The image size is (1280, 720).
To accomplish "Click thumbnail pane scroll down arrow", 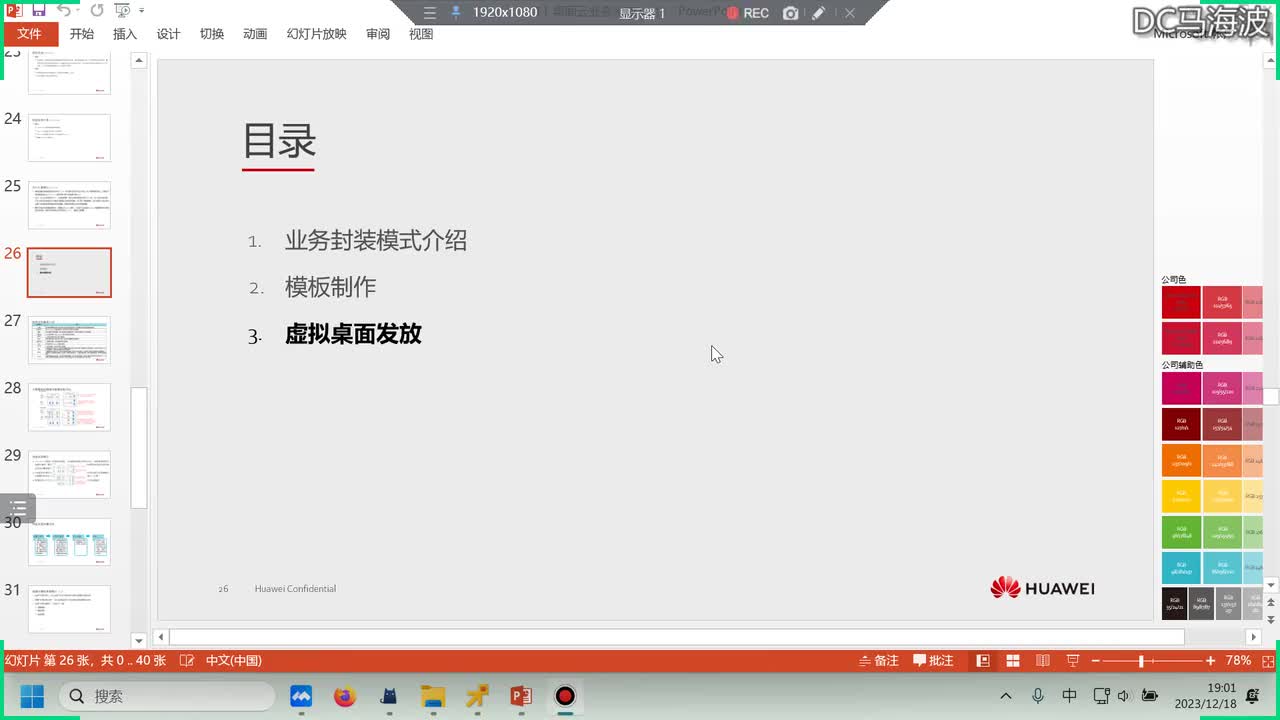I will (139, 640).
